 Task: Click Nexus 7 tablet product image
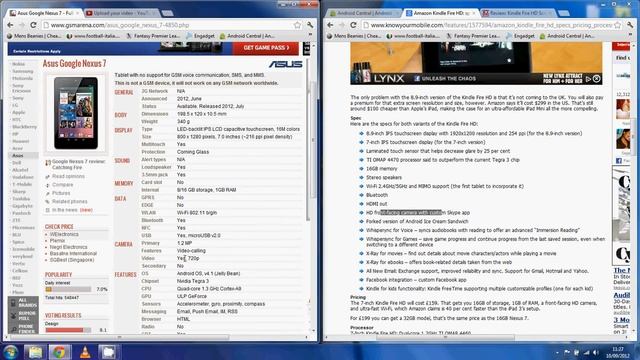coord(76,113)
